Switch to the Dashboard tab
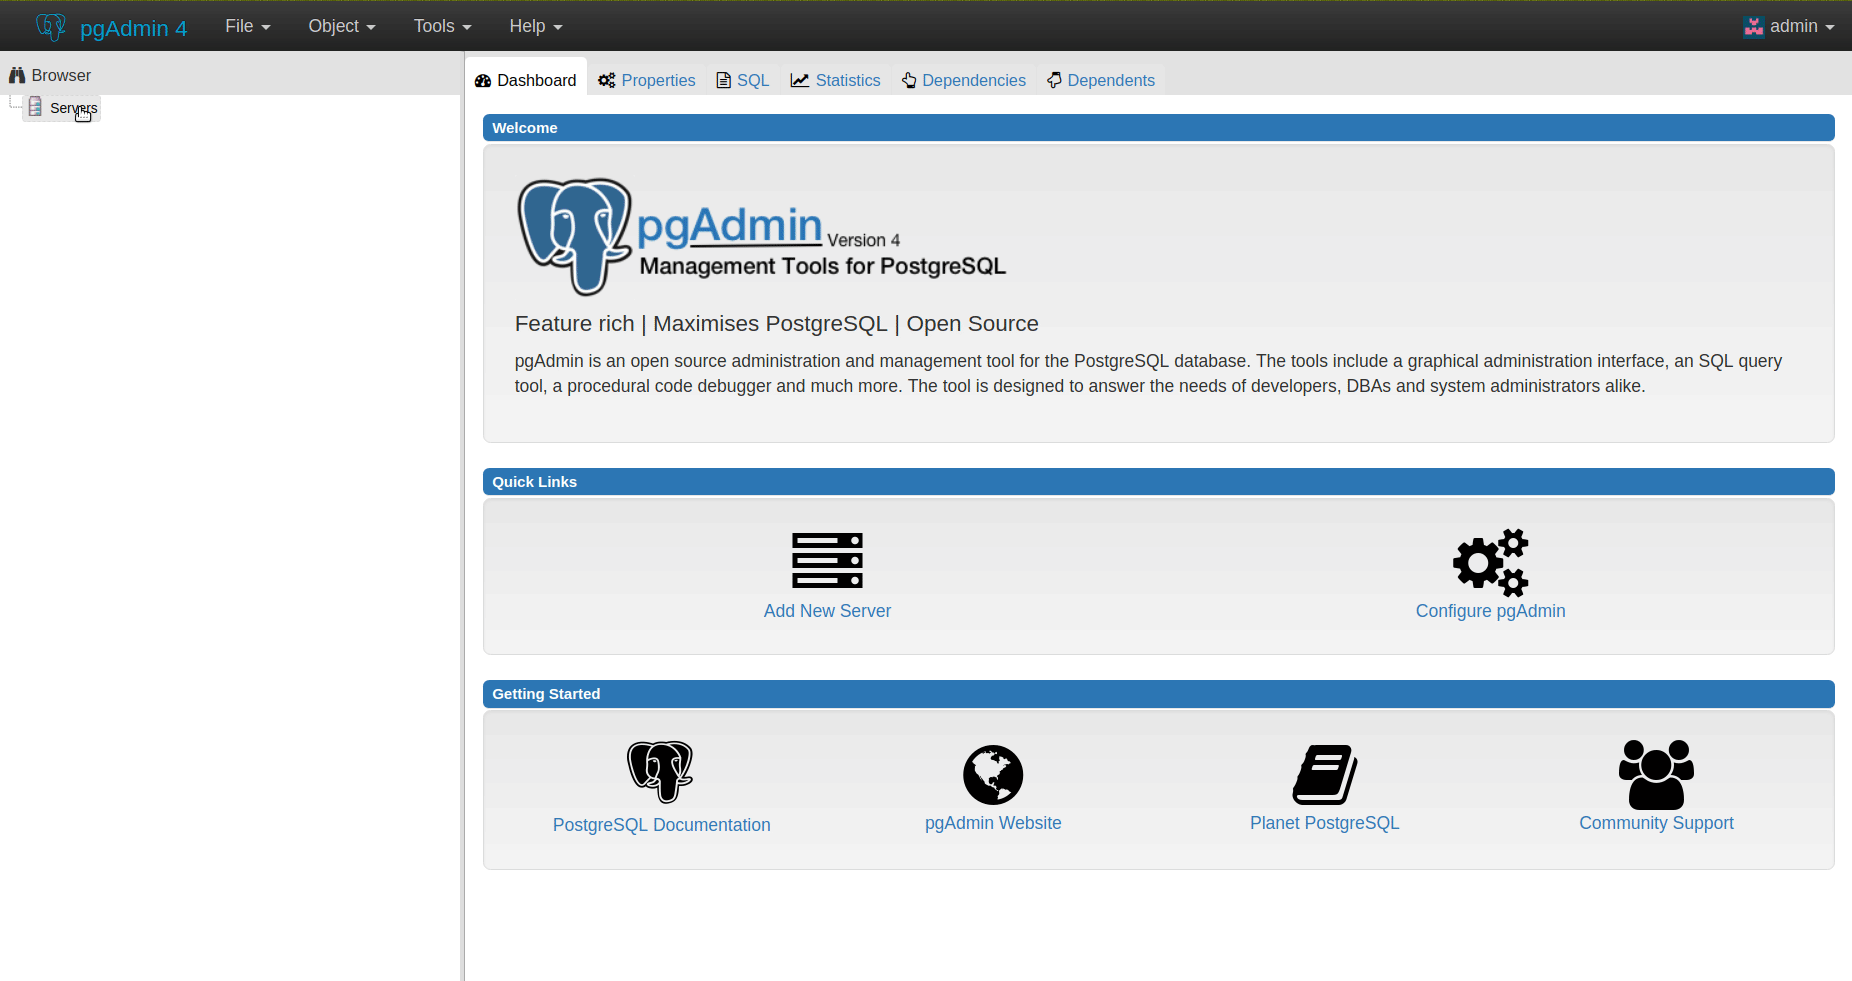 point(526,80)
